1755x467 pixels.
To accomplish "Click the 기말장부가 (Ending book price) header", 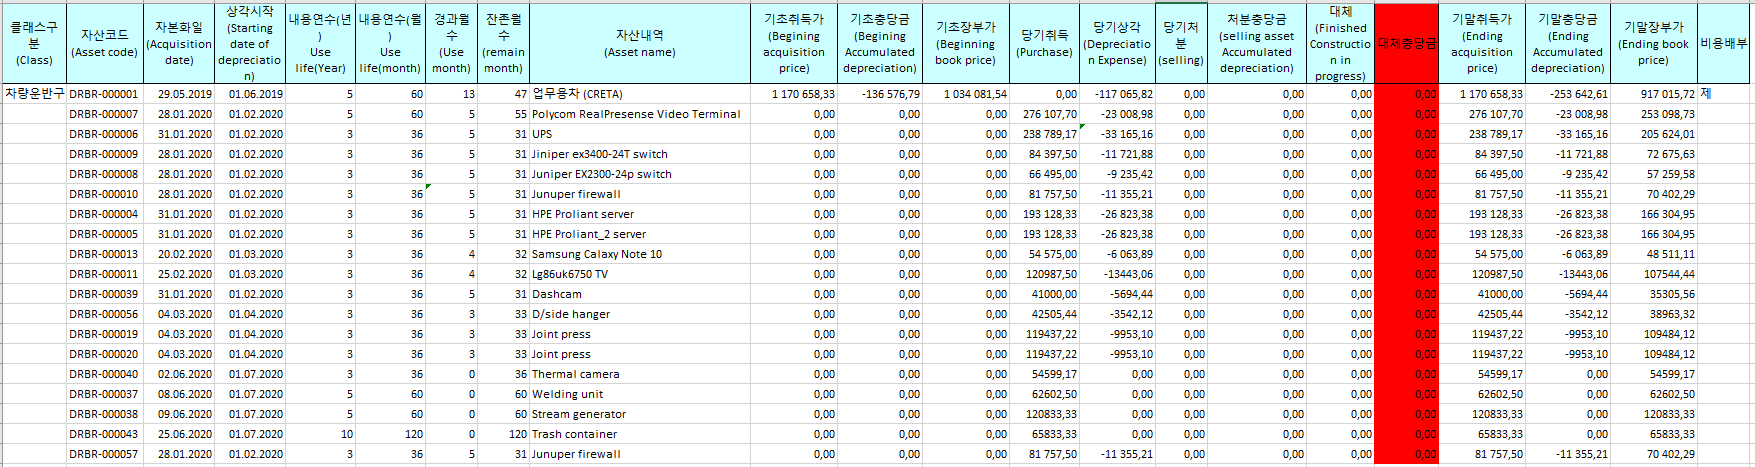I will pos(1653,43).
